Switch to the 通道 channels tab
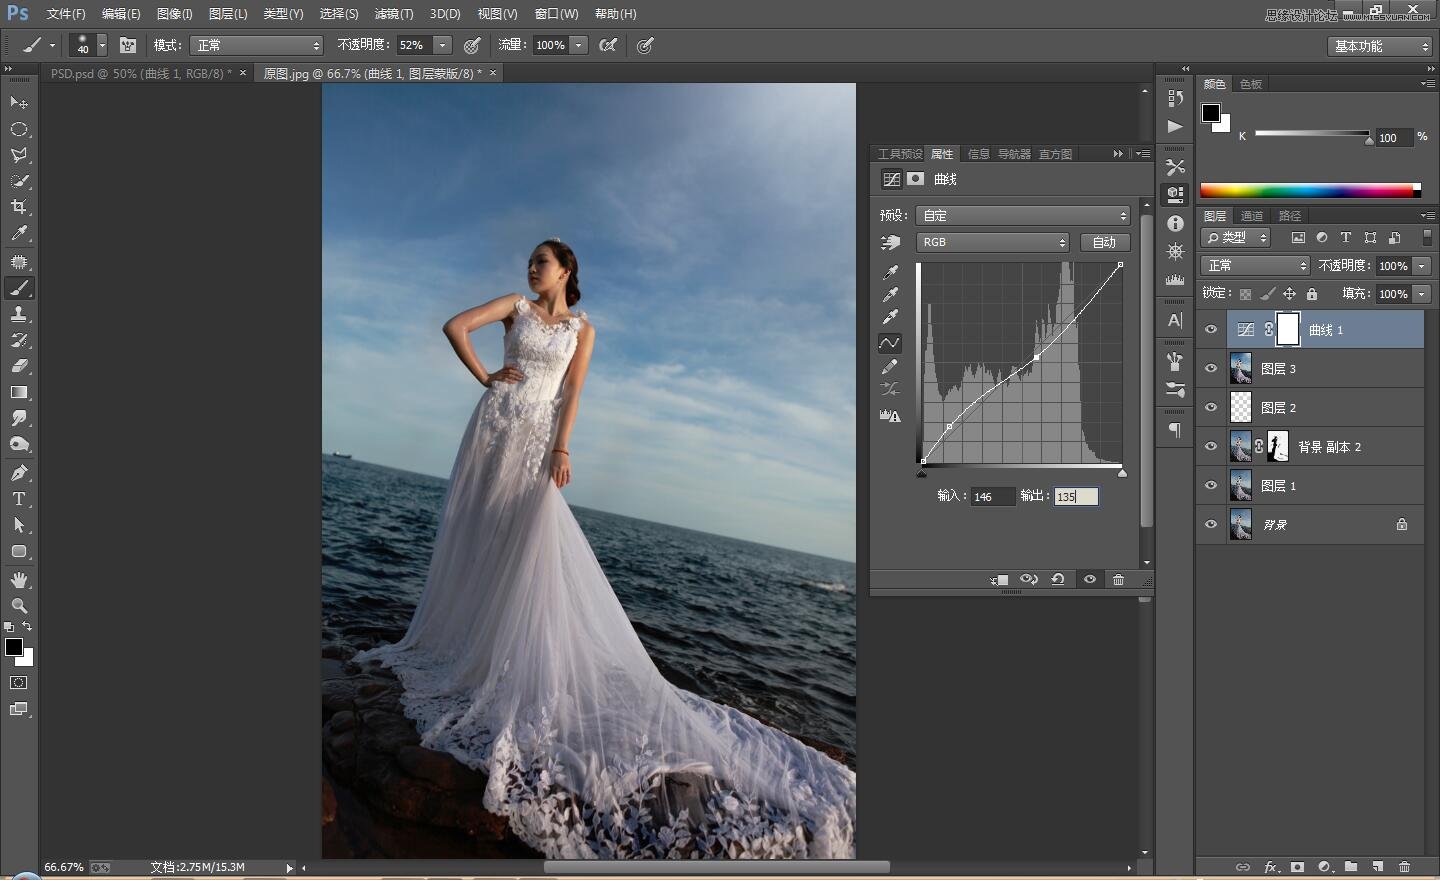The image size is (1440, 880). coord(1251,216)
